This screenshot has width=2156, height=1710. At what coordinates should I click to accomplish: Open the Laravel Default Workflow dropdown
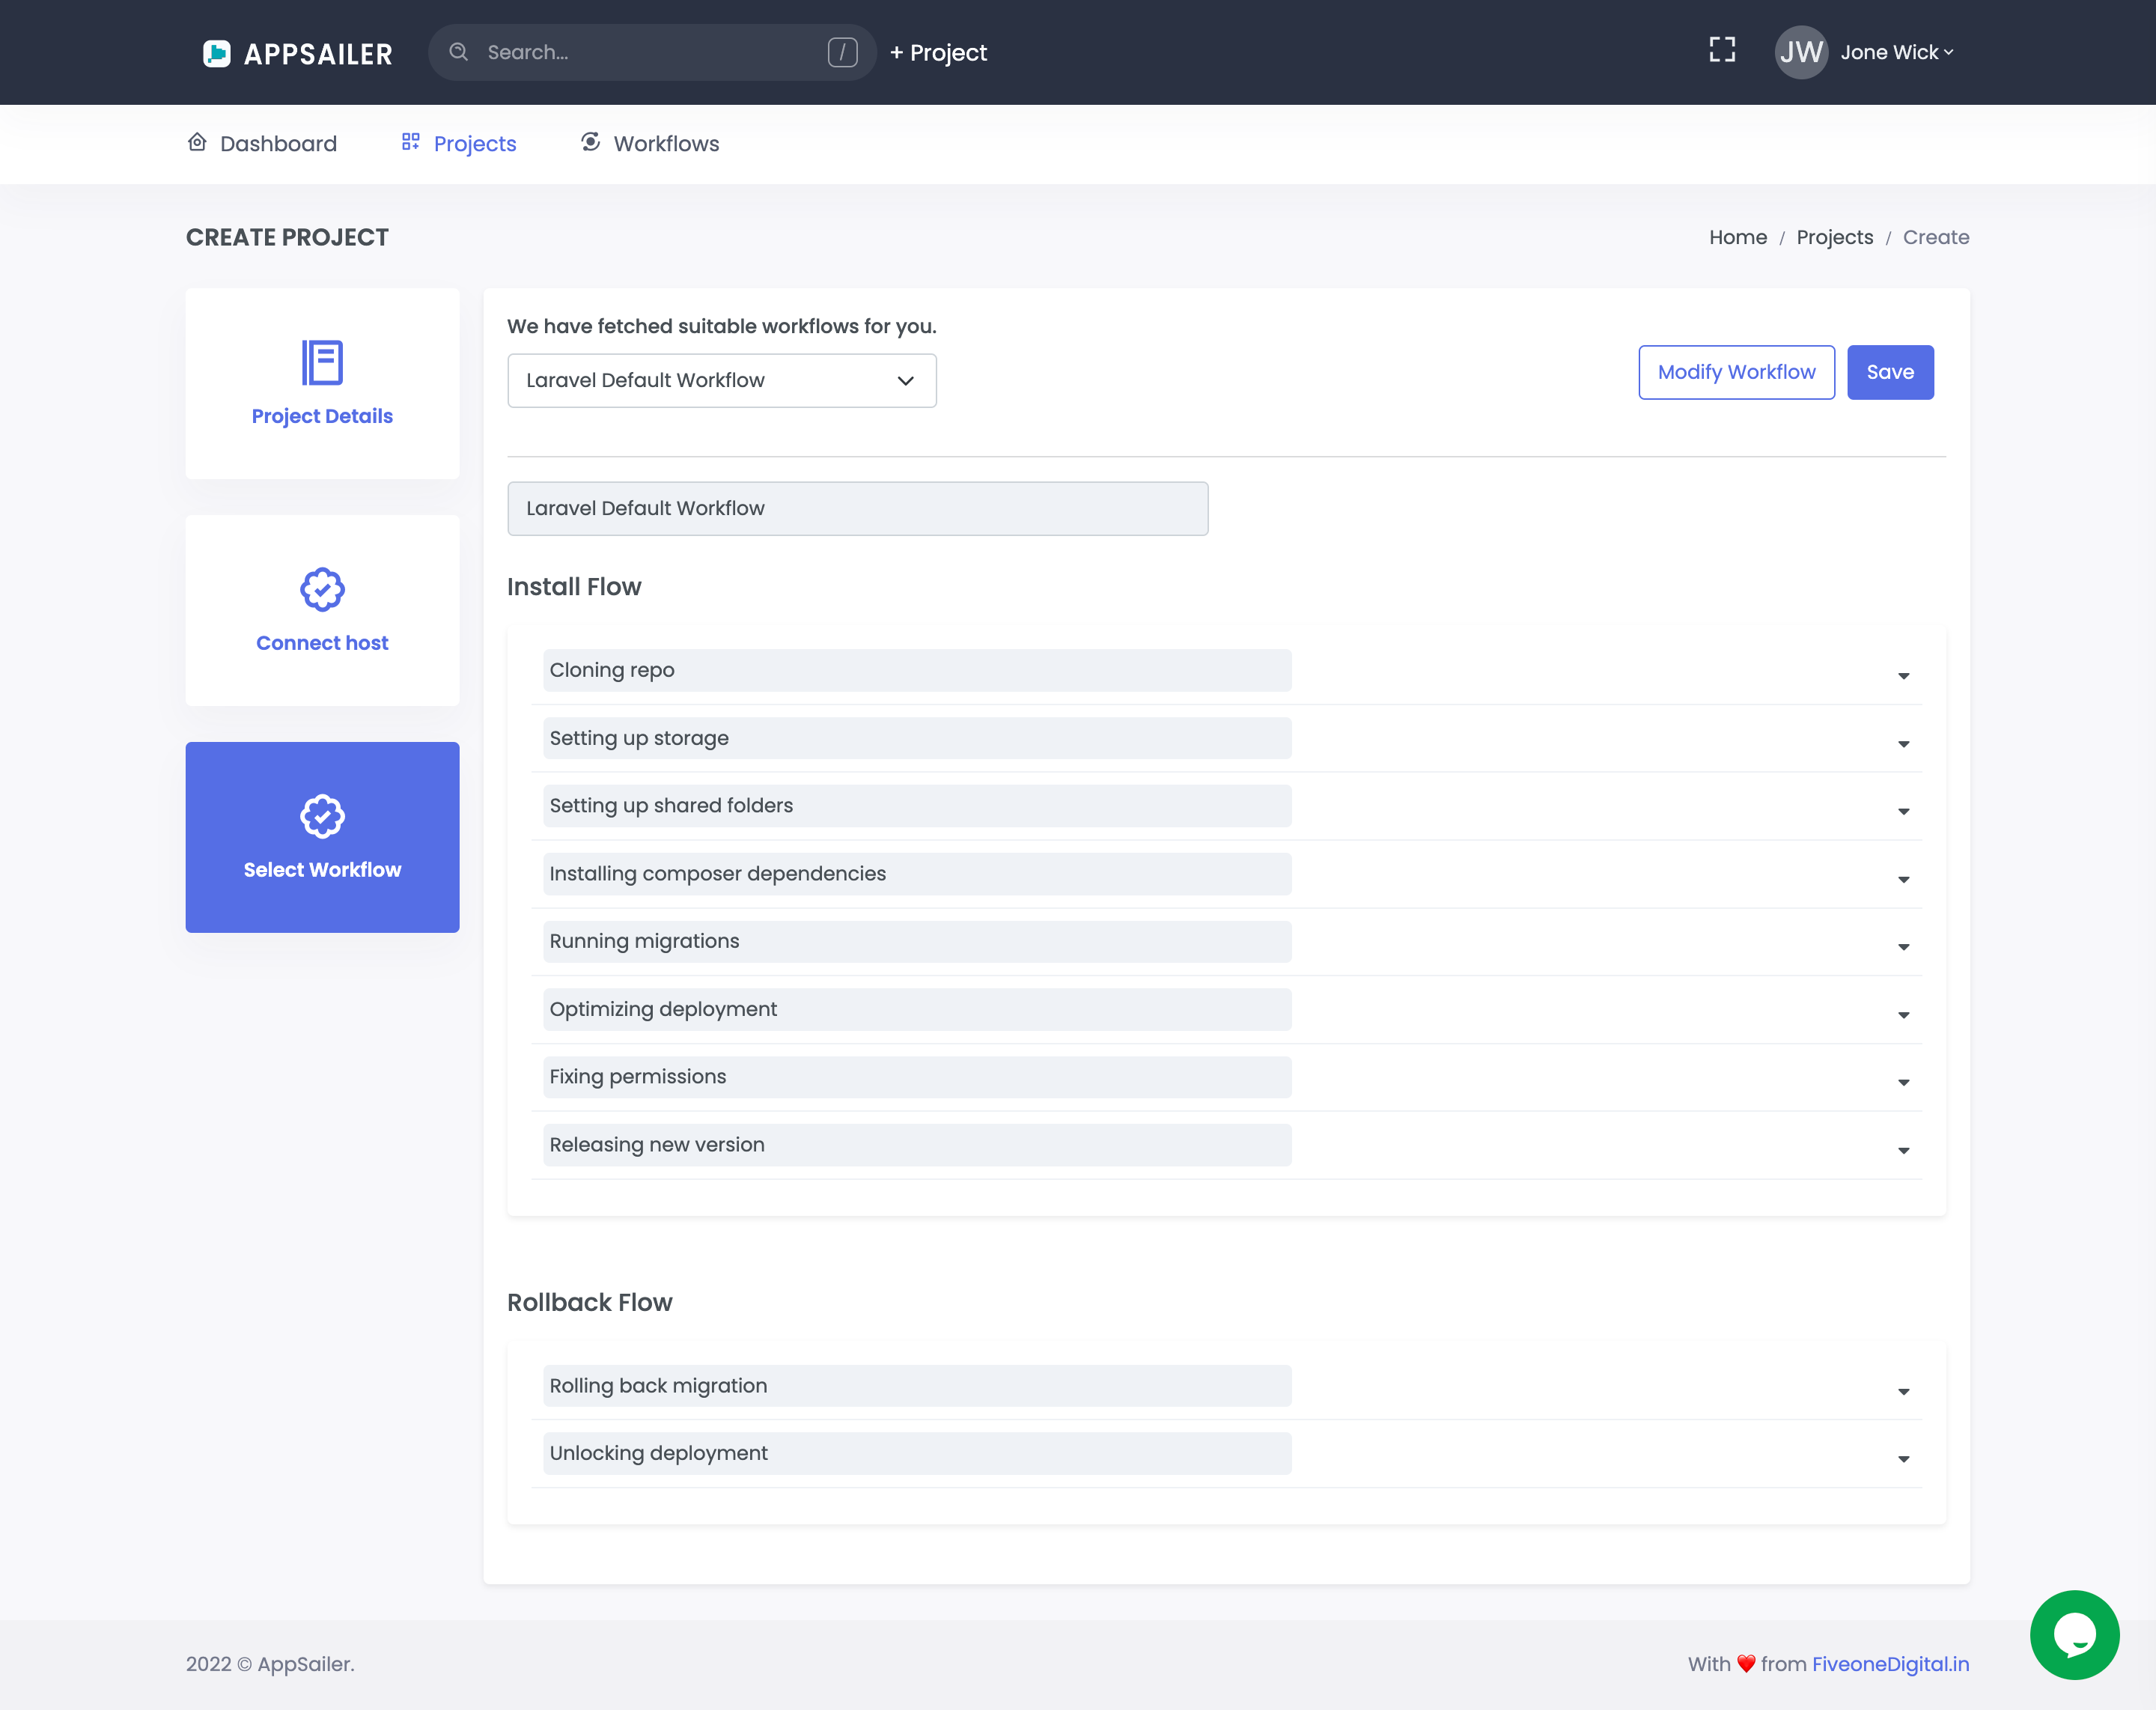coord(721,380)
